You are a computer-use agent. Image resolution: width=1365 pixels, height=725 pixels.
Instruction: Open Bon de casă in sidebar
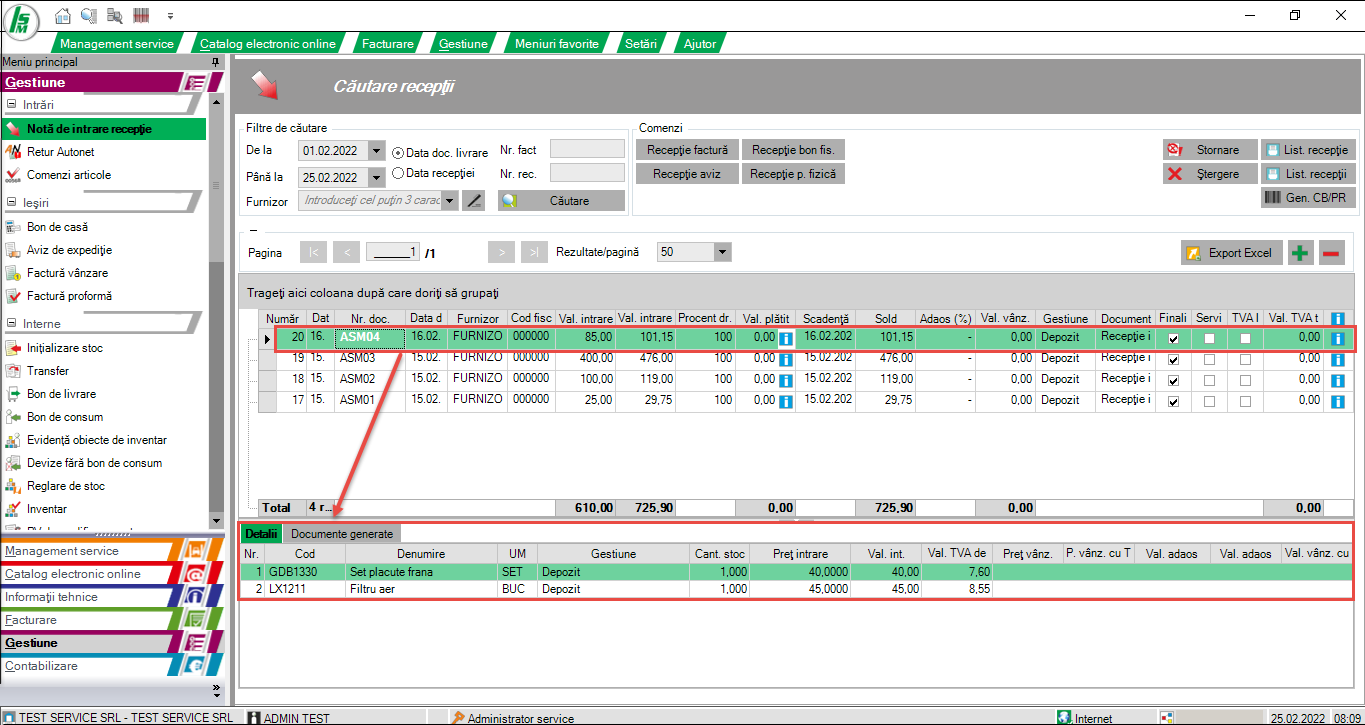pos(57,227)
